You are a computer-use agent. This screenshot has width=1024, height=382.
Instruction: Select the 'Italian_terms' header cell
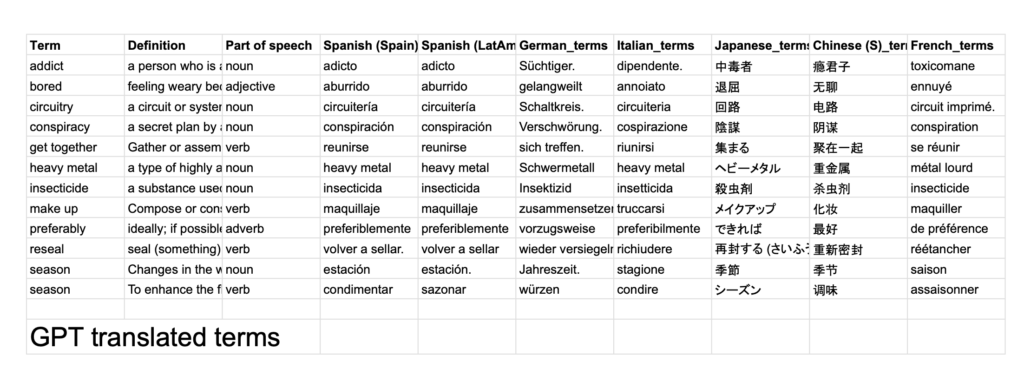pyautogui.click(x=662, y=45)
